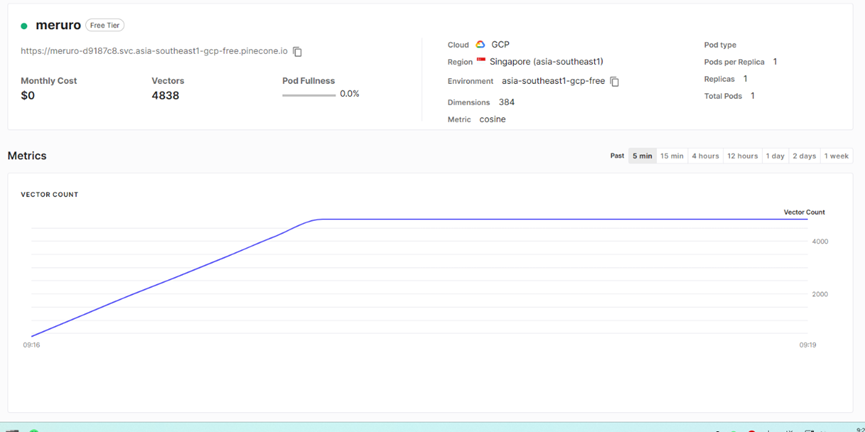Click the Free Tier badge

[105, 25]
